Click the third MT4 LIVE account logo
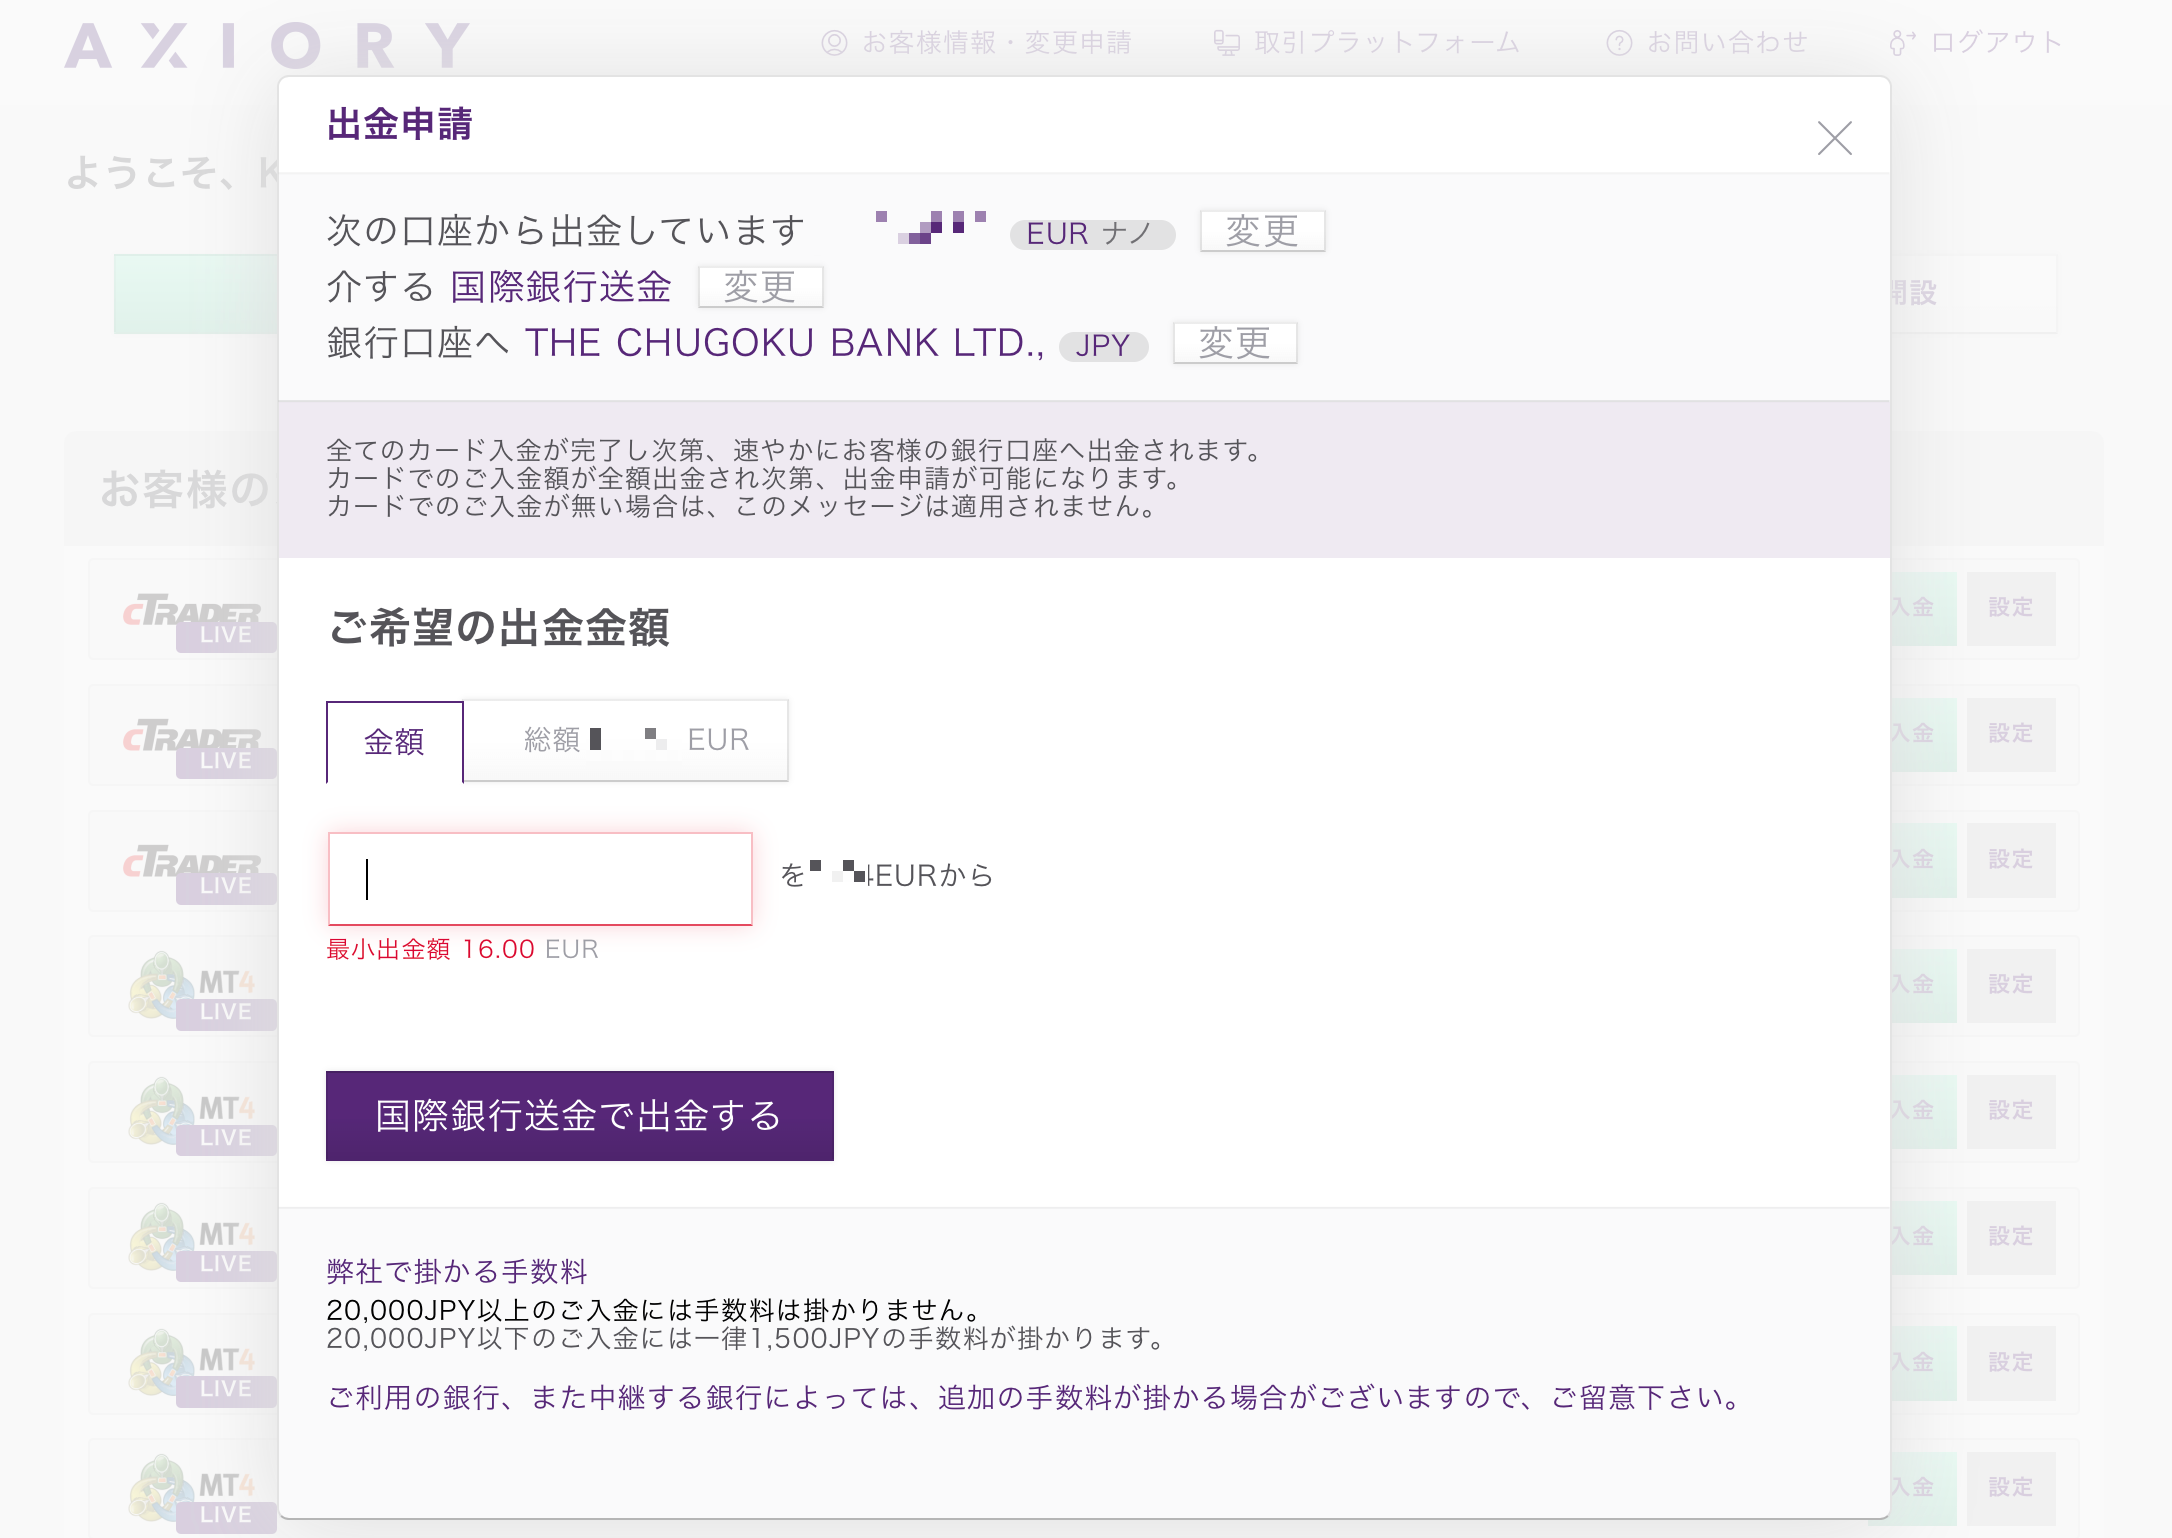This screenshot has height=1538, width=2172. coord(200,1243)
